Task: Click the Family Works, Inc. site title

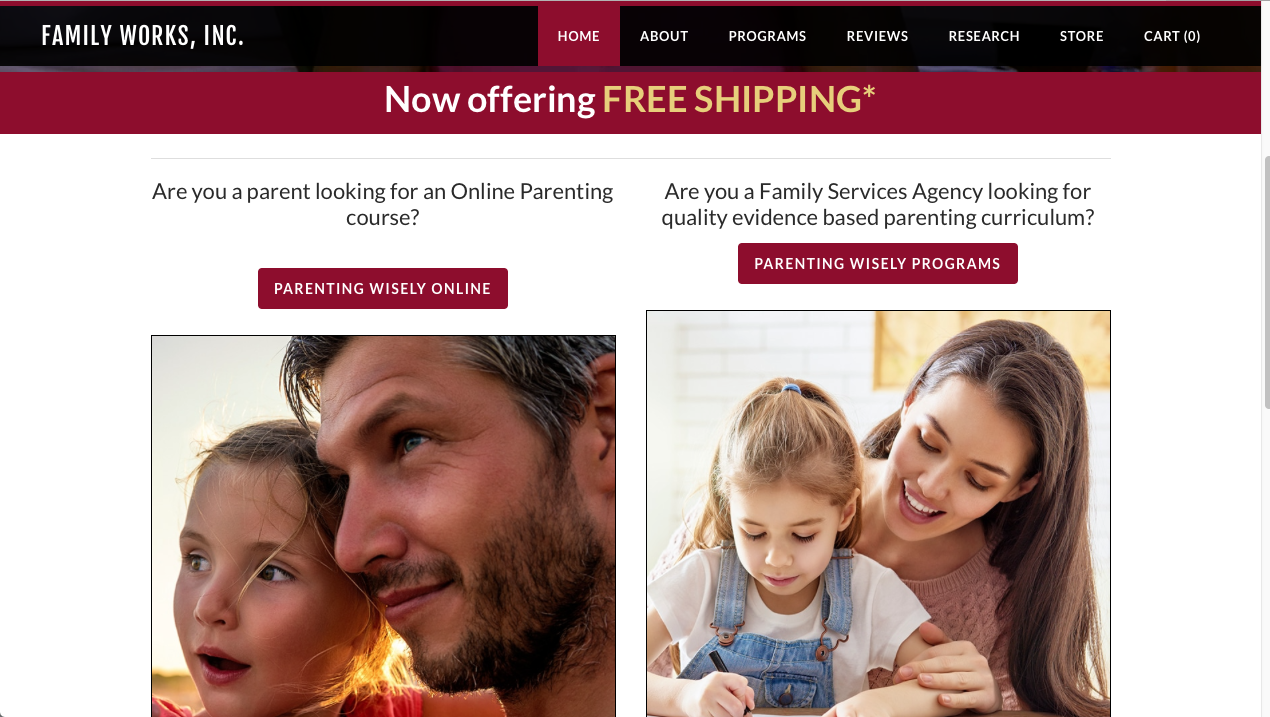Action: click(x=143, y=36)
